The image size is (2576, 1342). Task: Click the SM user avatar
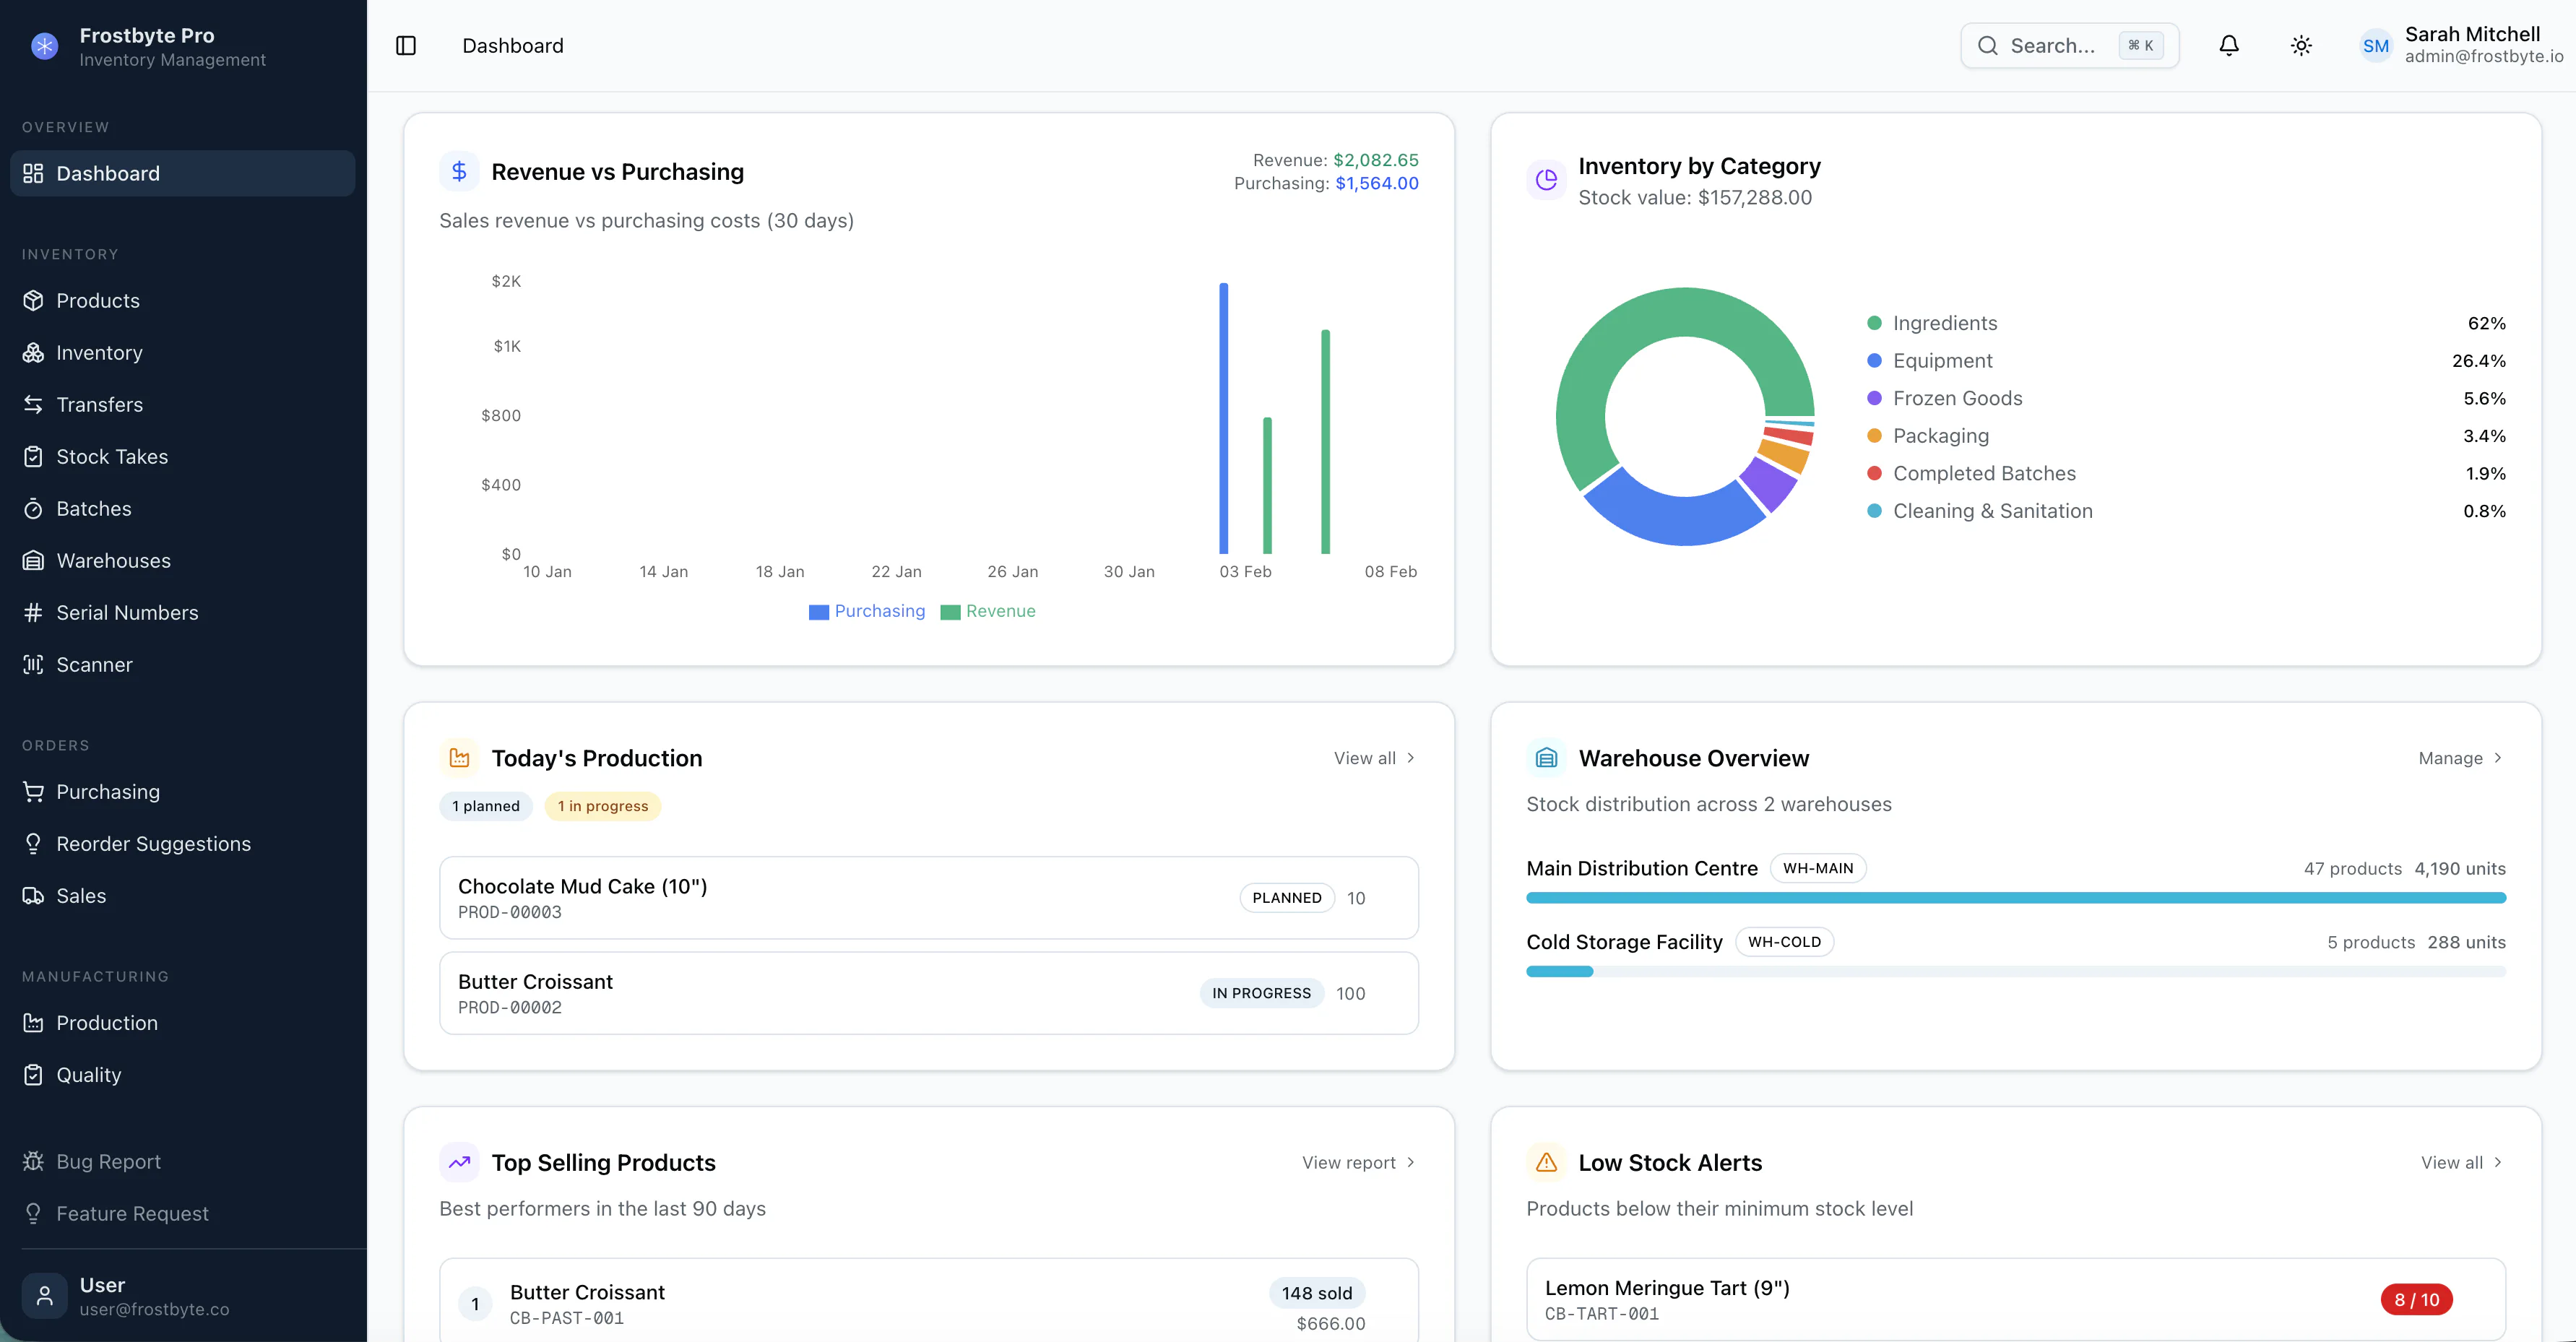point(2376,46)
